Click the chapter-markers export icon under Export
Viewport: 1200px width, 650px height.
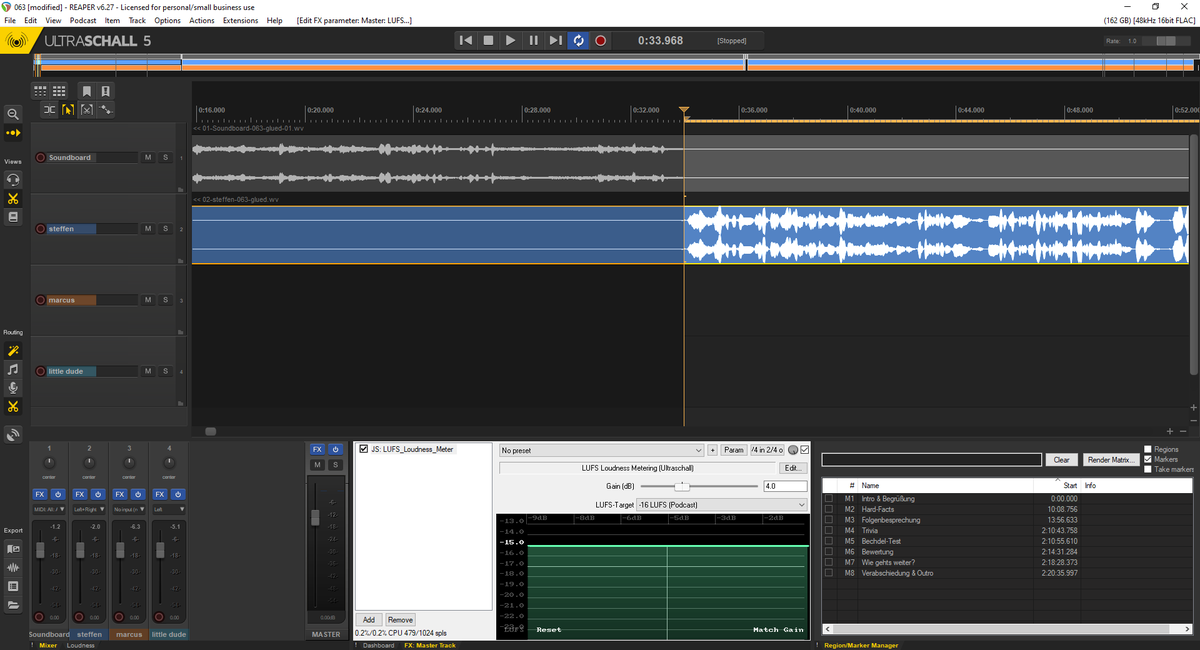13,549
